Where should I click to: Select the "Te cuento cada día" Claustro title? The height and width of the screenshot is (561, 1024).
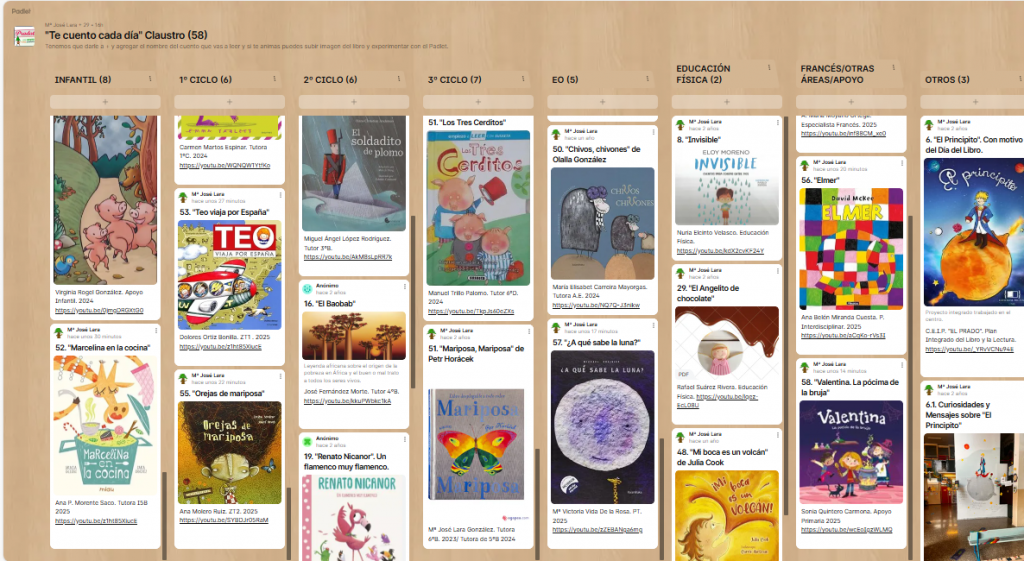[126, 35]
